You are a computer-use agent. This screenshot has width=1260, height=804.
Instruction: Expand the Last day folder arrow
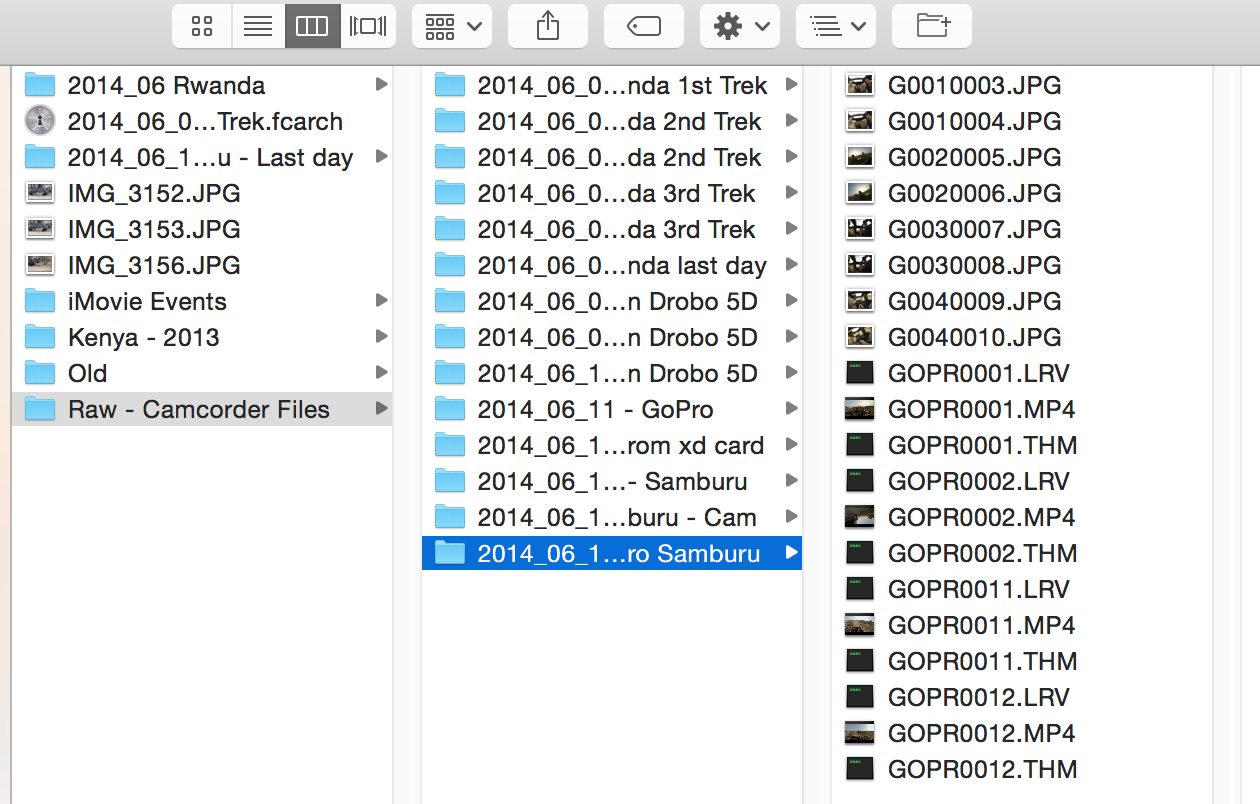point(381,157)
